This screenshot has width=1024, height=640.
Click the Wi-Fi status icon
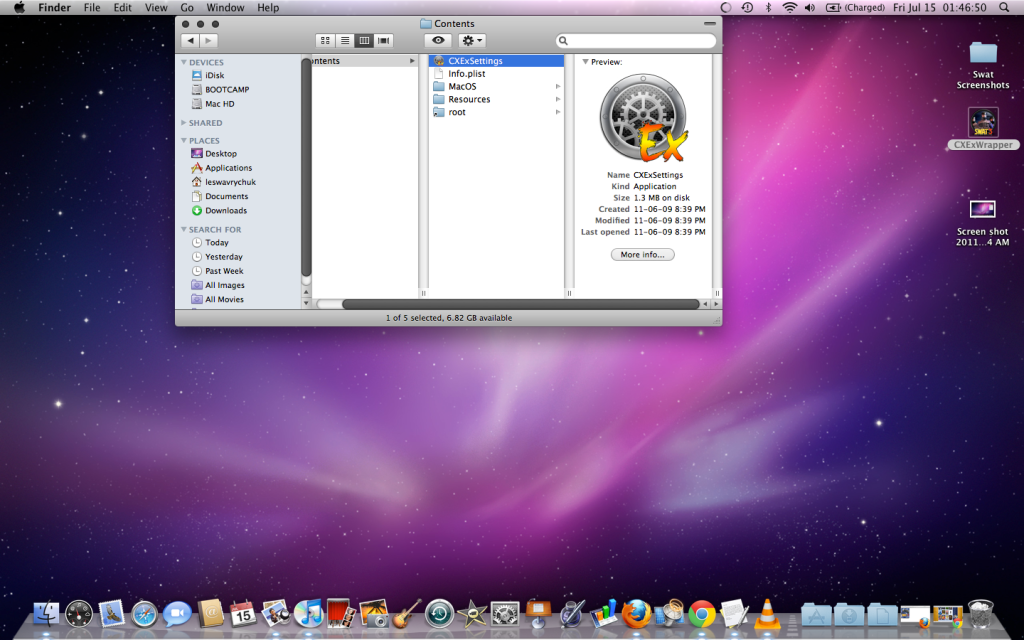790,8
